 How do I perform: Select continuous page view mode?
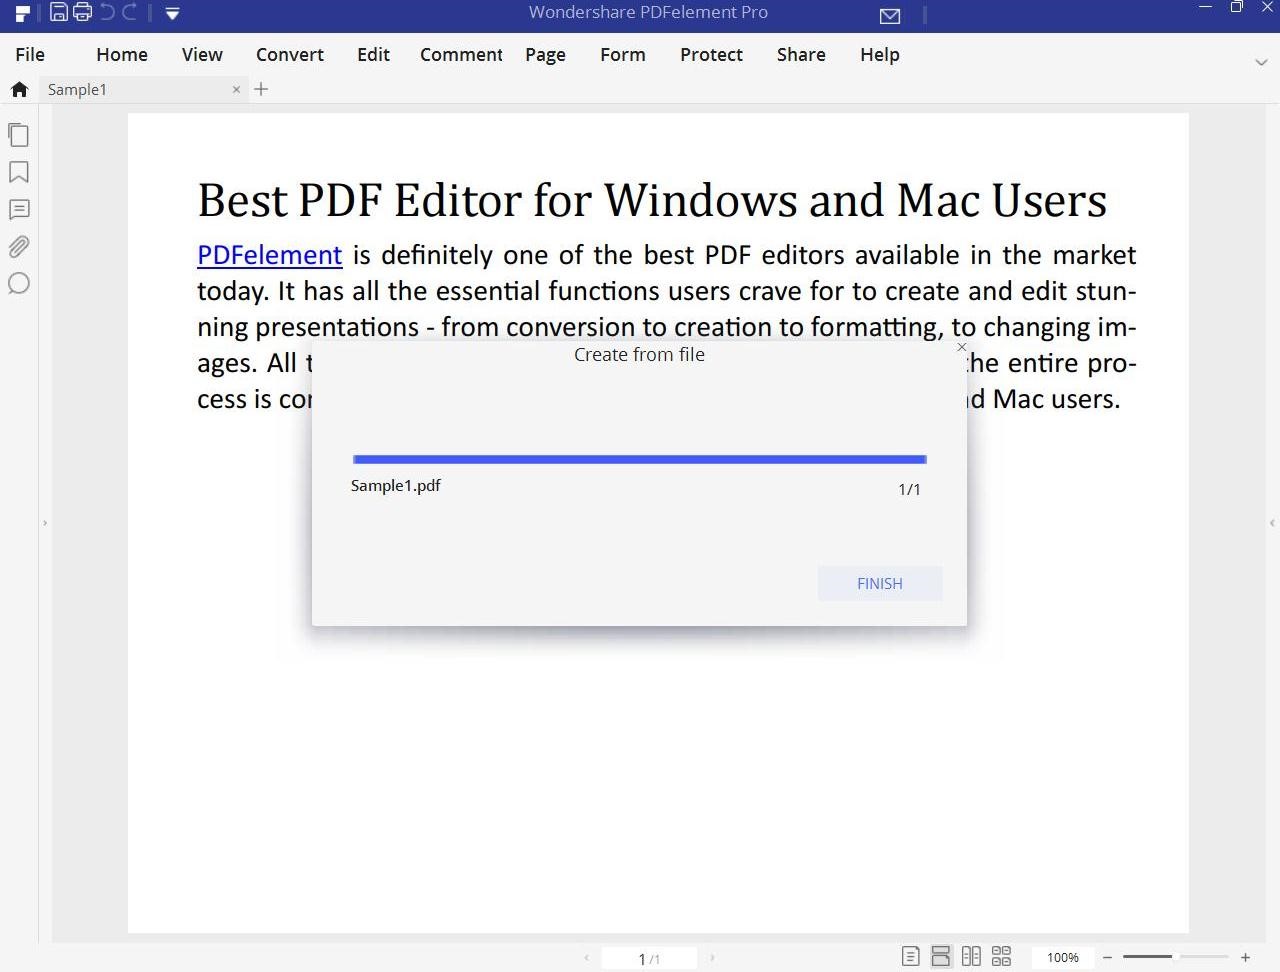pos(941,957)
